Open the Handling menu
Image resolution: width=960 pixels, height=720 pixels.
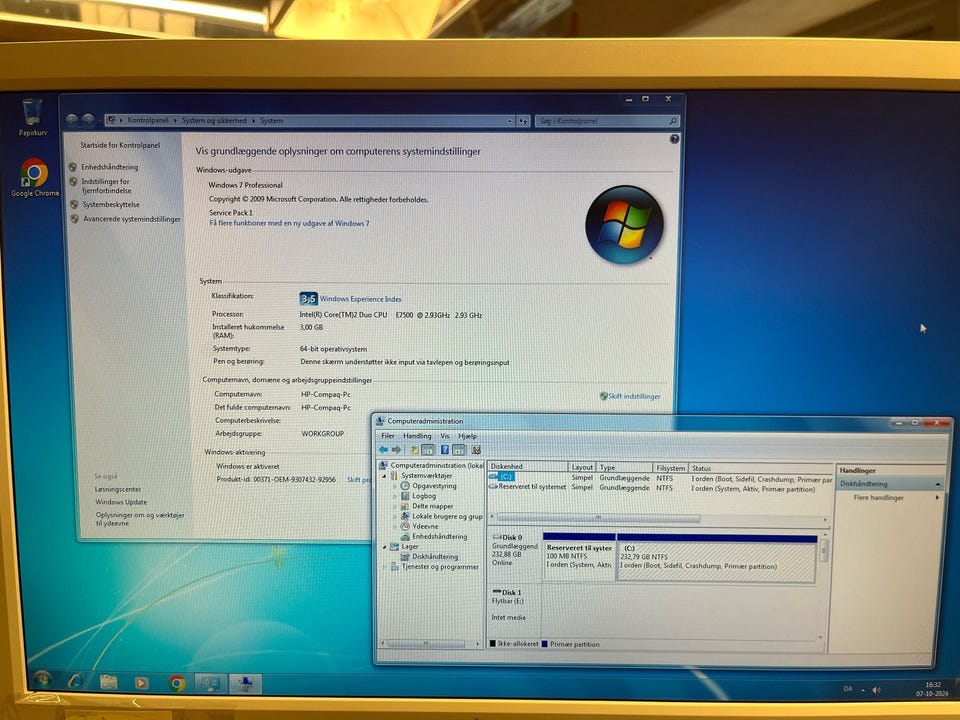(417, 436)
